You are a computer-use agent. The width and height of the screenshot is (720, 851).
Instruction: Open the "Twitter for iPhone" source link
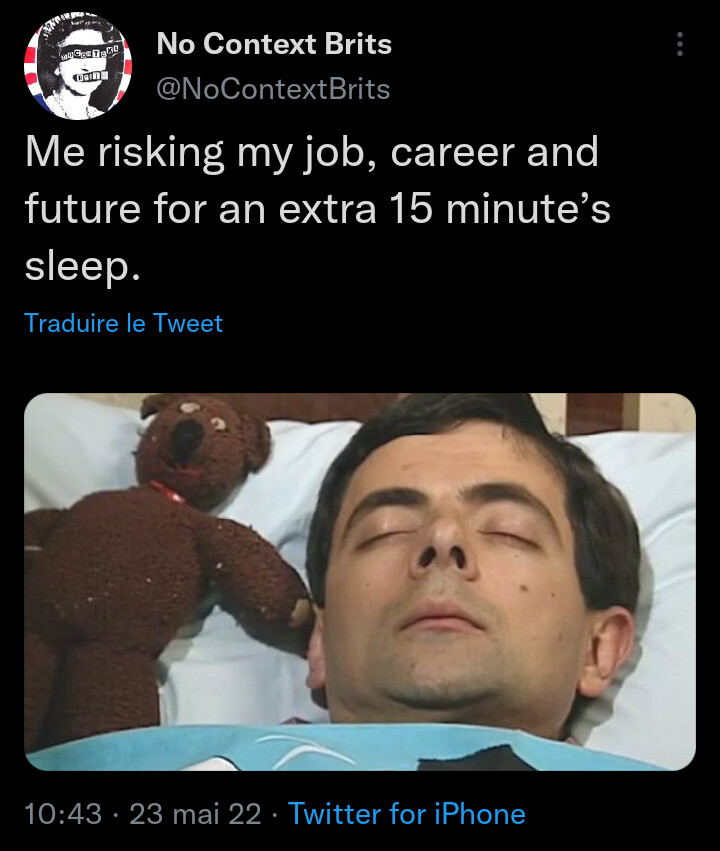pyautogui.click(x=406, y=813)
